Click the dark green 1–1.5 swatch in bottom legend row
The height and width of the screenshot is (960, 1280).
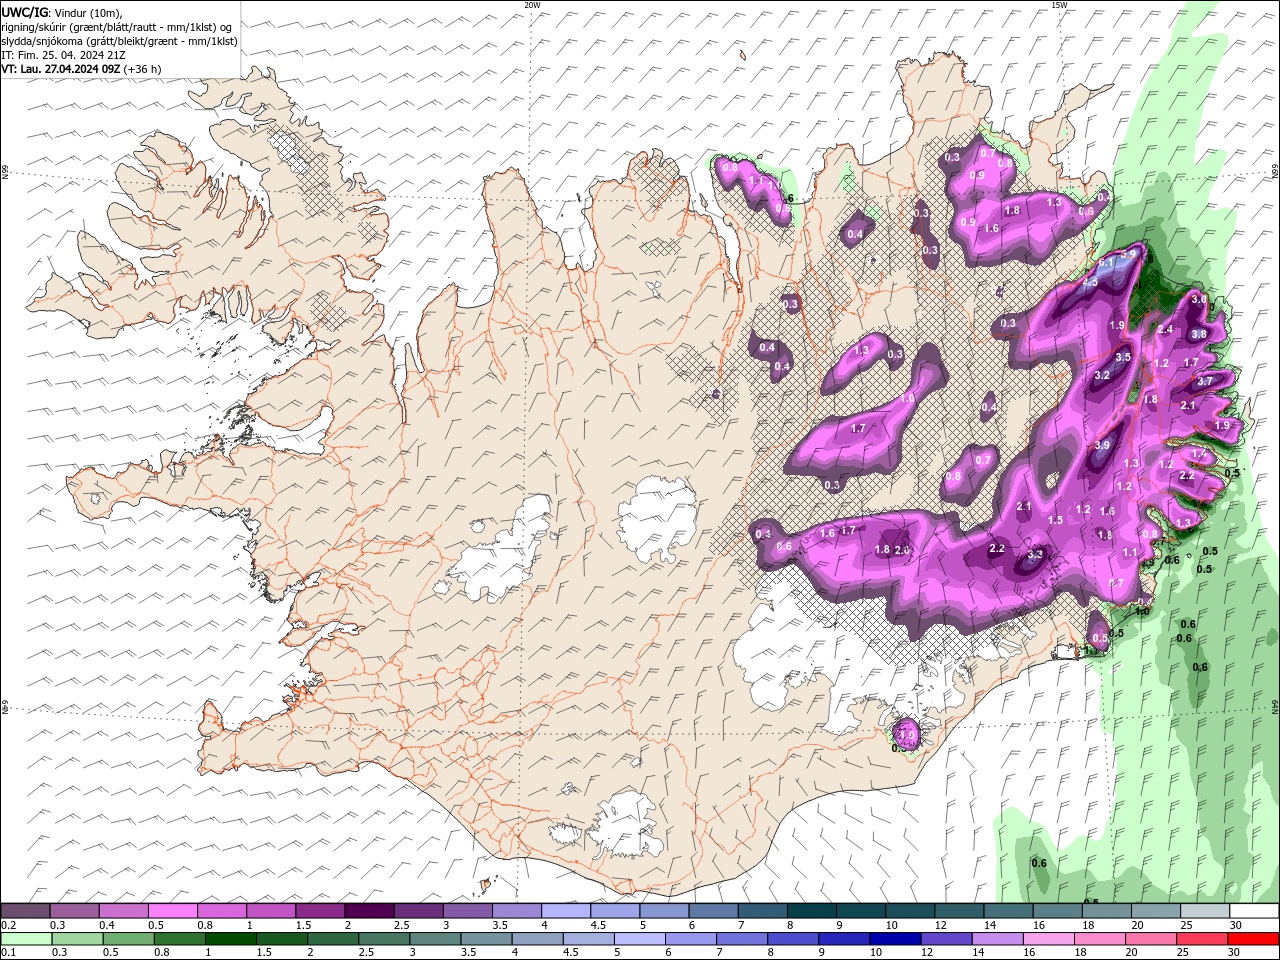click(230, 939)
